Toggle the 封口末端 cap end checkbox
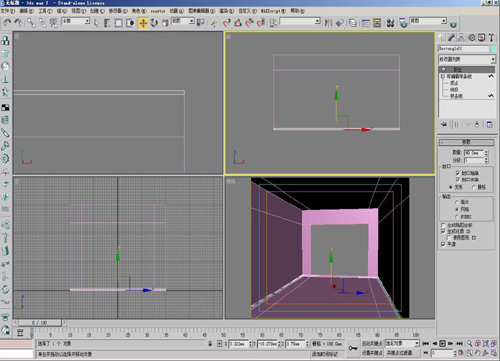 pyautogui.click(x=457, y=179)
